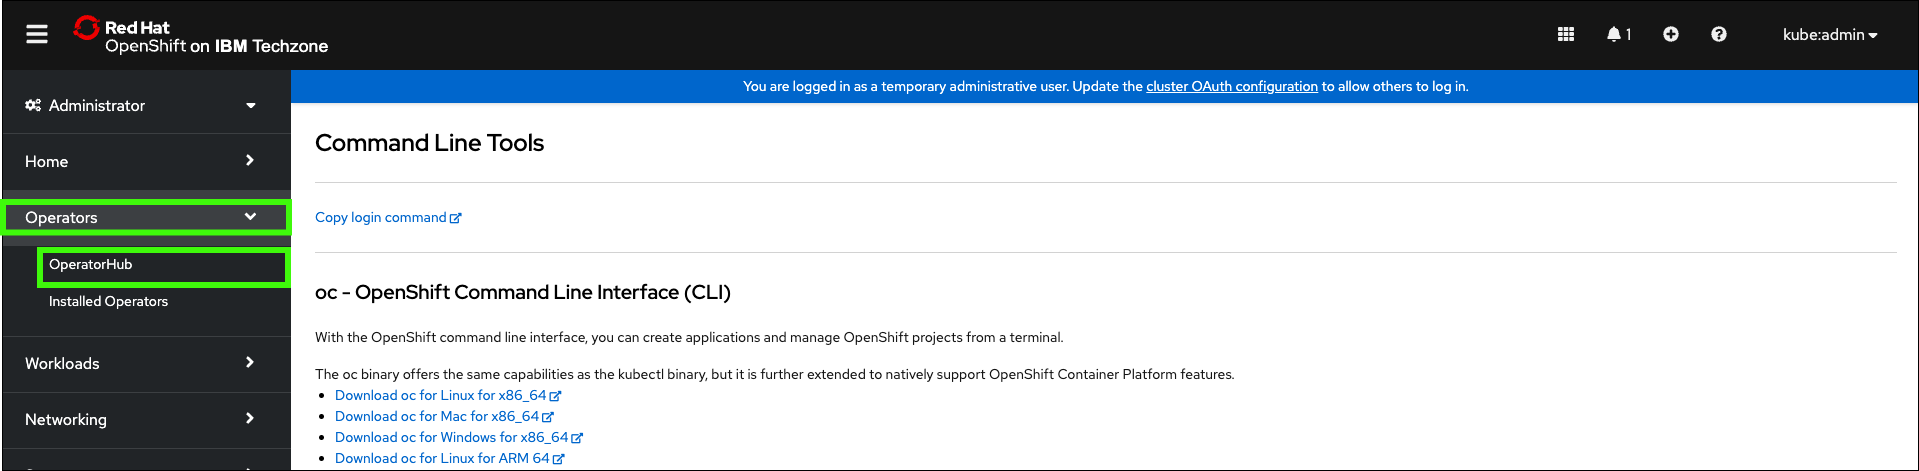Select OperatorHub in the sidebar
Viewport: 1919px width, 471px height.
[91, 265]
